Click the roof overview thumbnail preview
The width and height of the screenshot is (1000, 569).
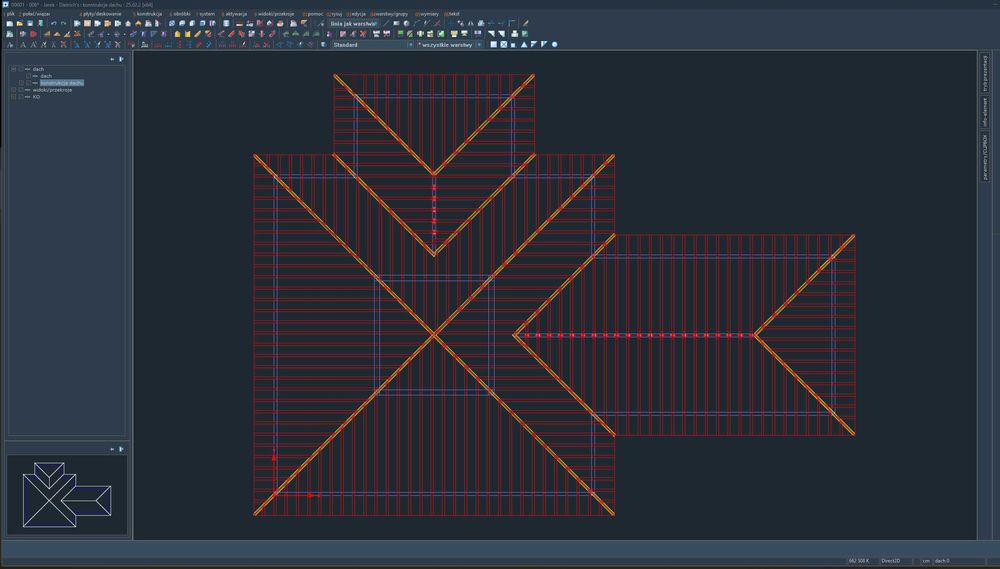pyautogui.click(x=66, y=493)
